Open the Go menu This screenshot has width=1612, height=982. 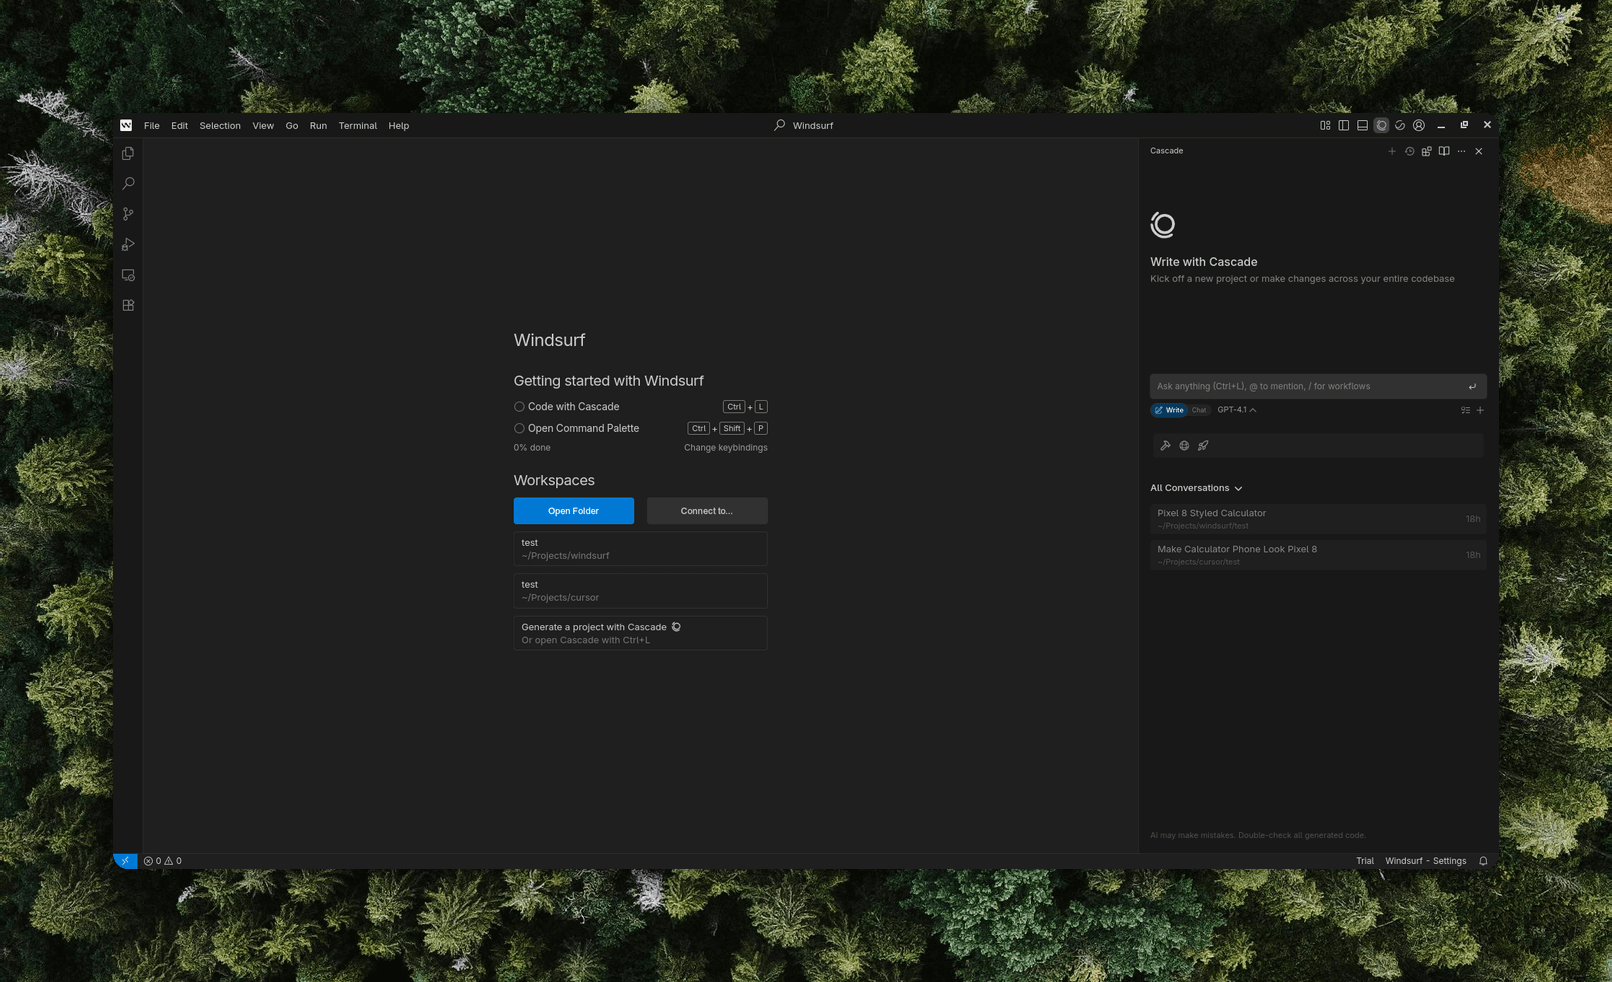click(292, 126)
